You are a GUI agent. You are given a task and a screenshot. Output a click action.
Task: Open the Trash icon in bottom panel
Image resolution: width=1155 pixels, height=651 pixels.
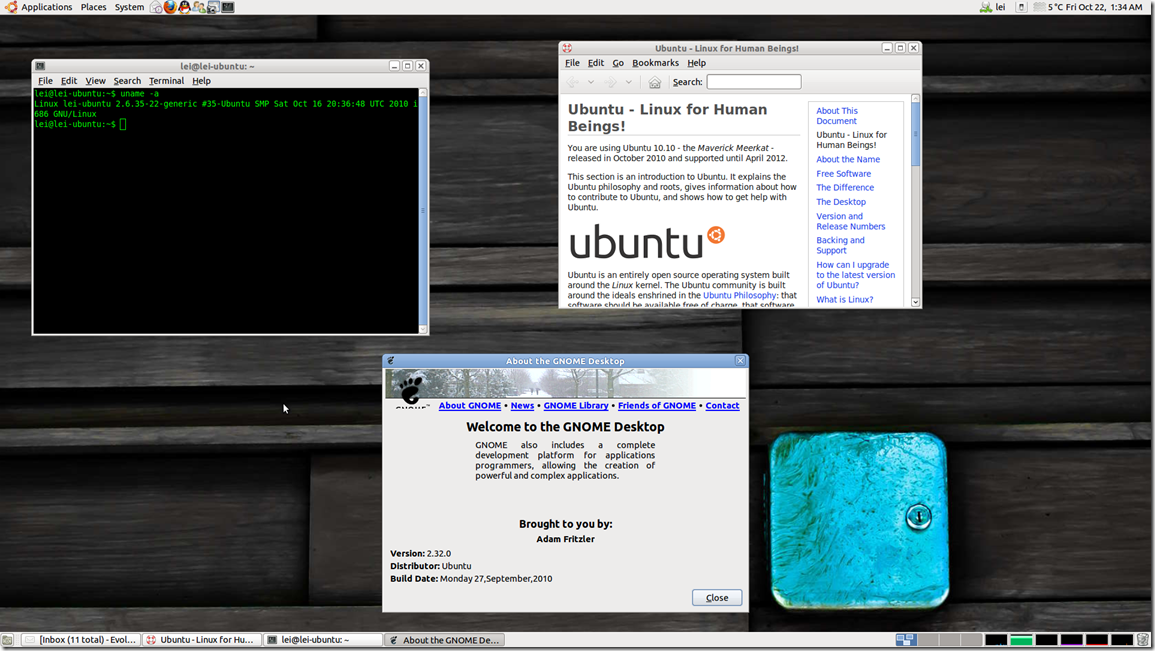click(x=1143, y=640)
